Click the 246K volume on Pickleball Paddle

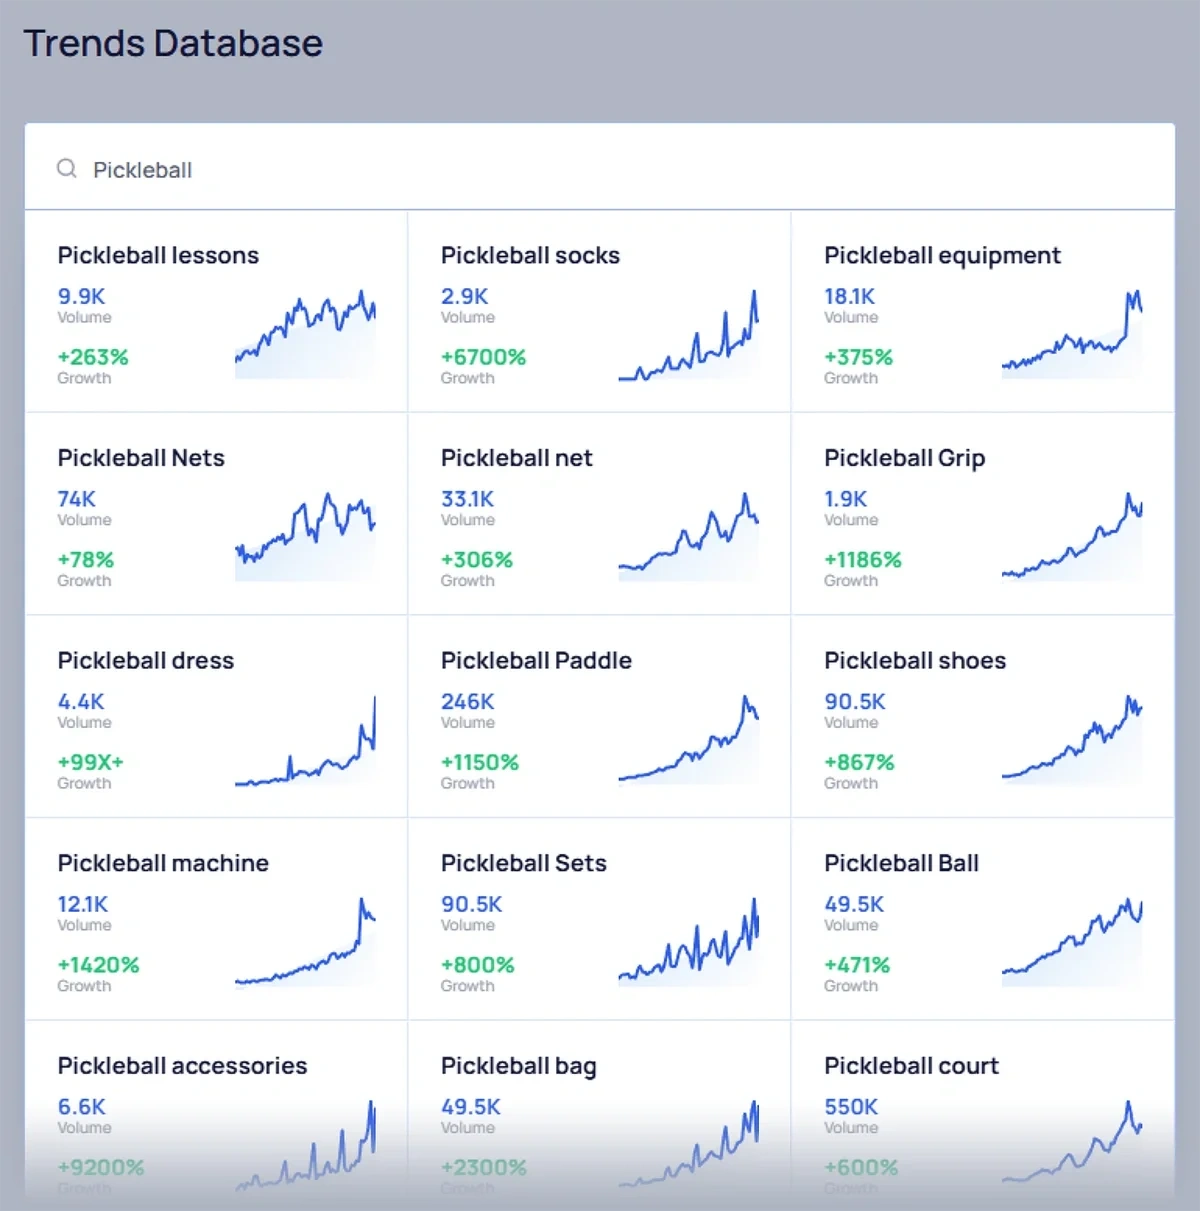click(467, 702)
